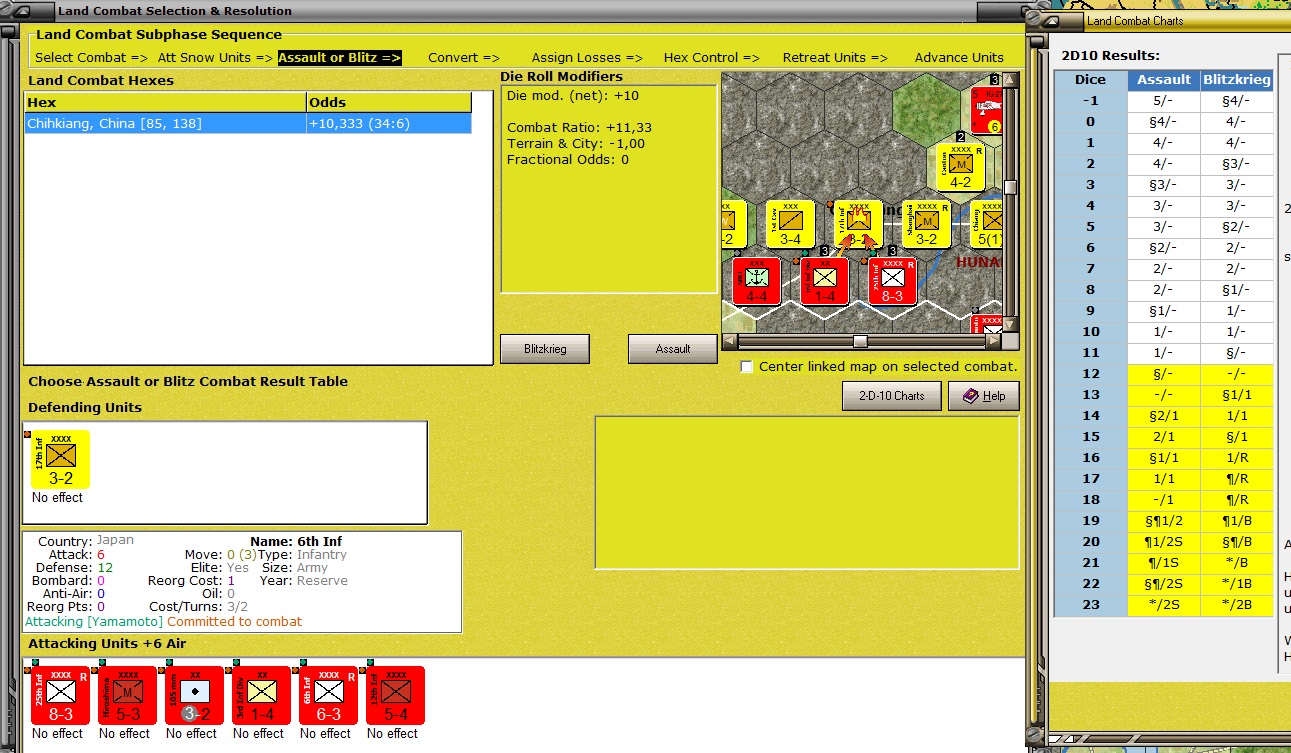Click the 'Terrain & City: -1,00' modifier line
The width and height of the screenshot is (1291, 753).
(x=576, y=144)
